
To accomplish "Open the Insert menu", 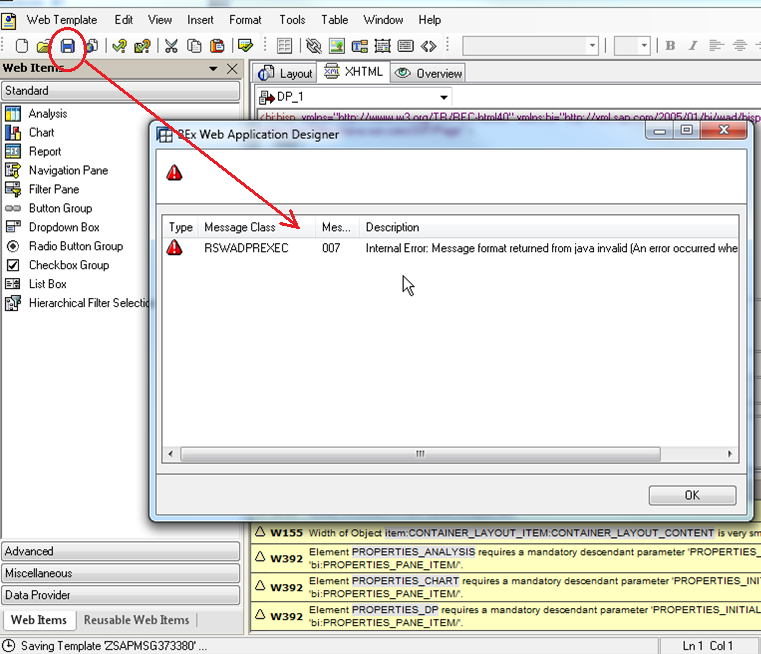I will tap(200, 20).
